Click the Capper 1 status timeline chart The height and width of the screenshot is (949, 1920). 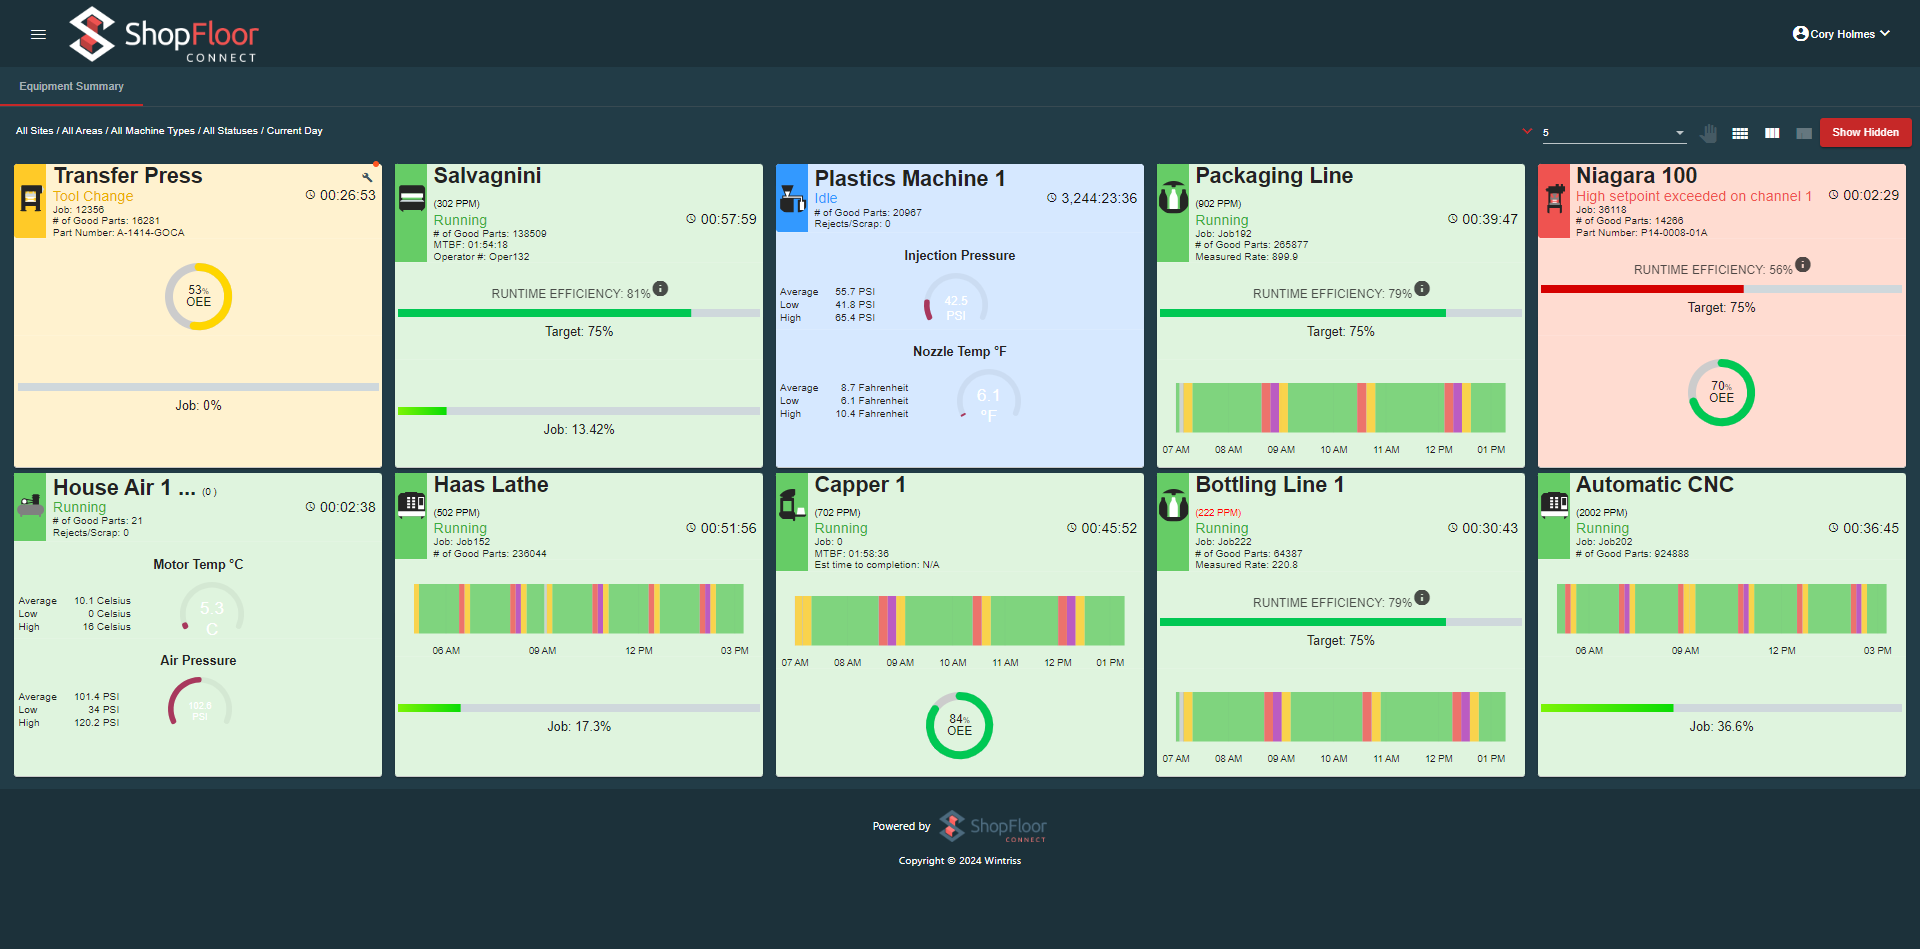pyautogui.click(x=959, y=621)
